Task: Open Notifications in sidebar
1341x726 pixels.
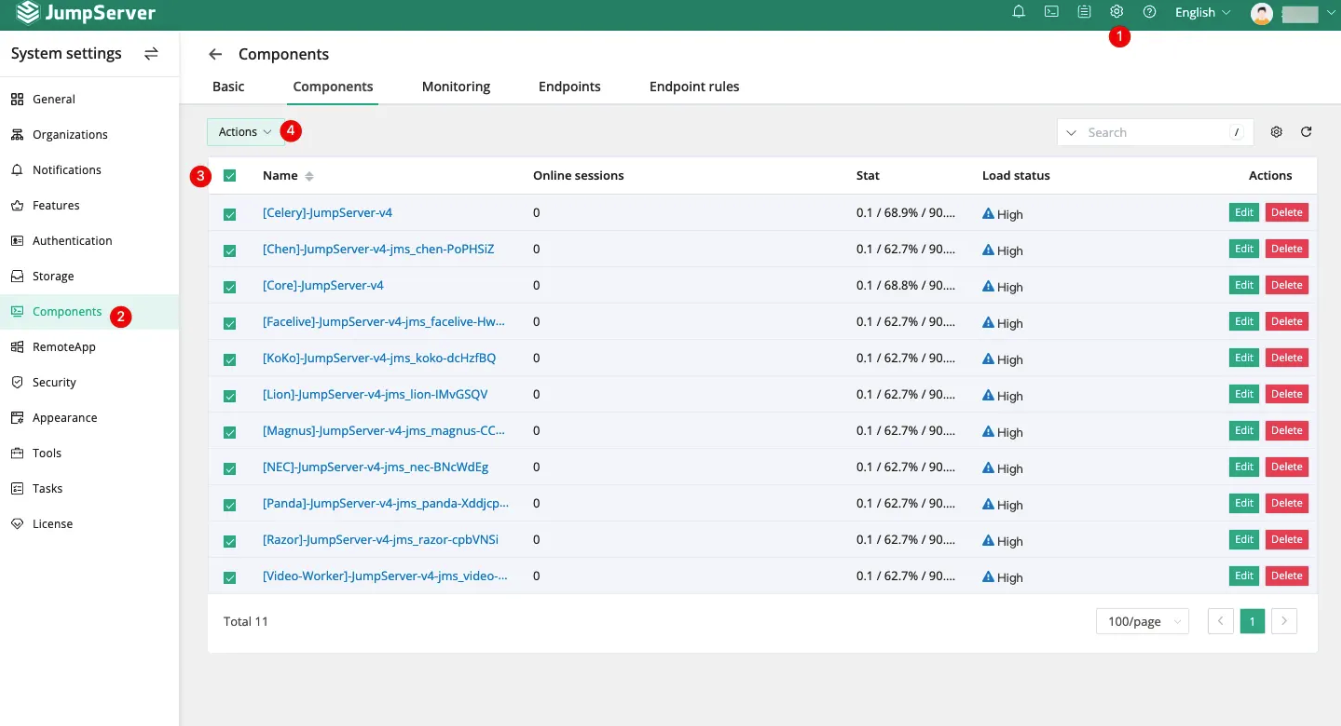Action: [x=89, y=170]
